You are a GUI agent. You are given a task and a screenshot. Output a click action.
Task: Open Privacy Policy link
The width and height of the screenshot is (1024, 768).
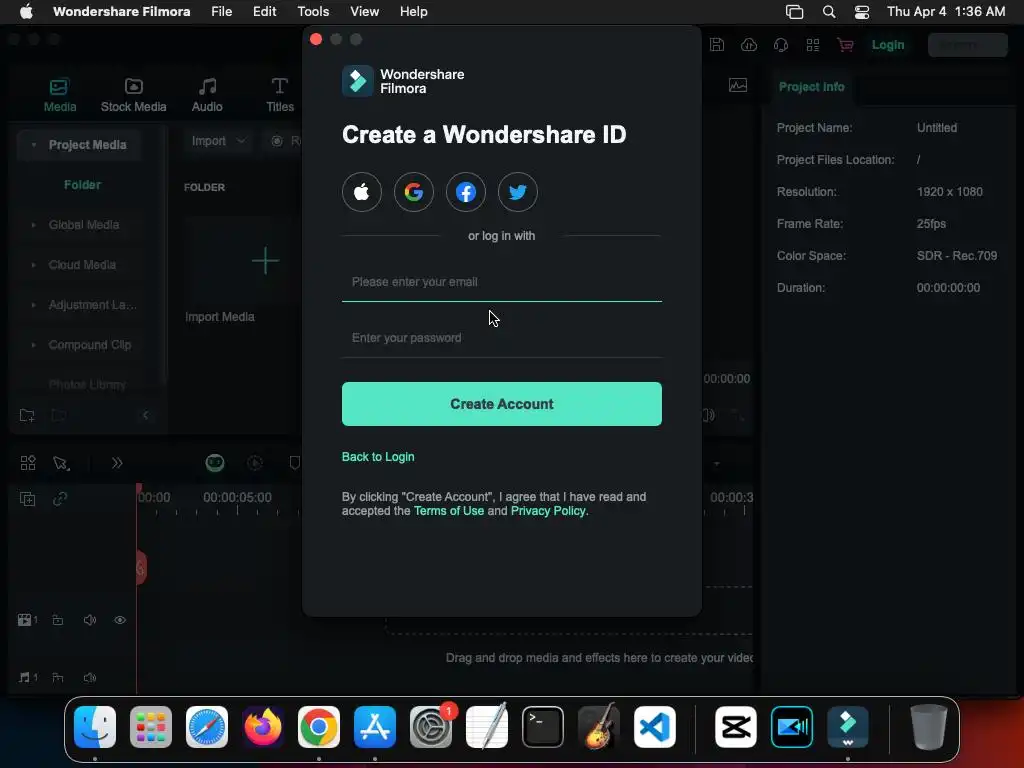(548, 511)
